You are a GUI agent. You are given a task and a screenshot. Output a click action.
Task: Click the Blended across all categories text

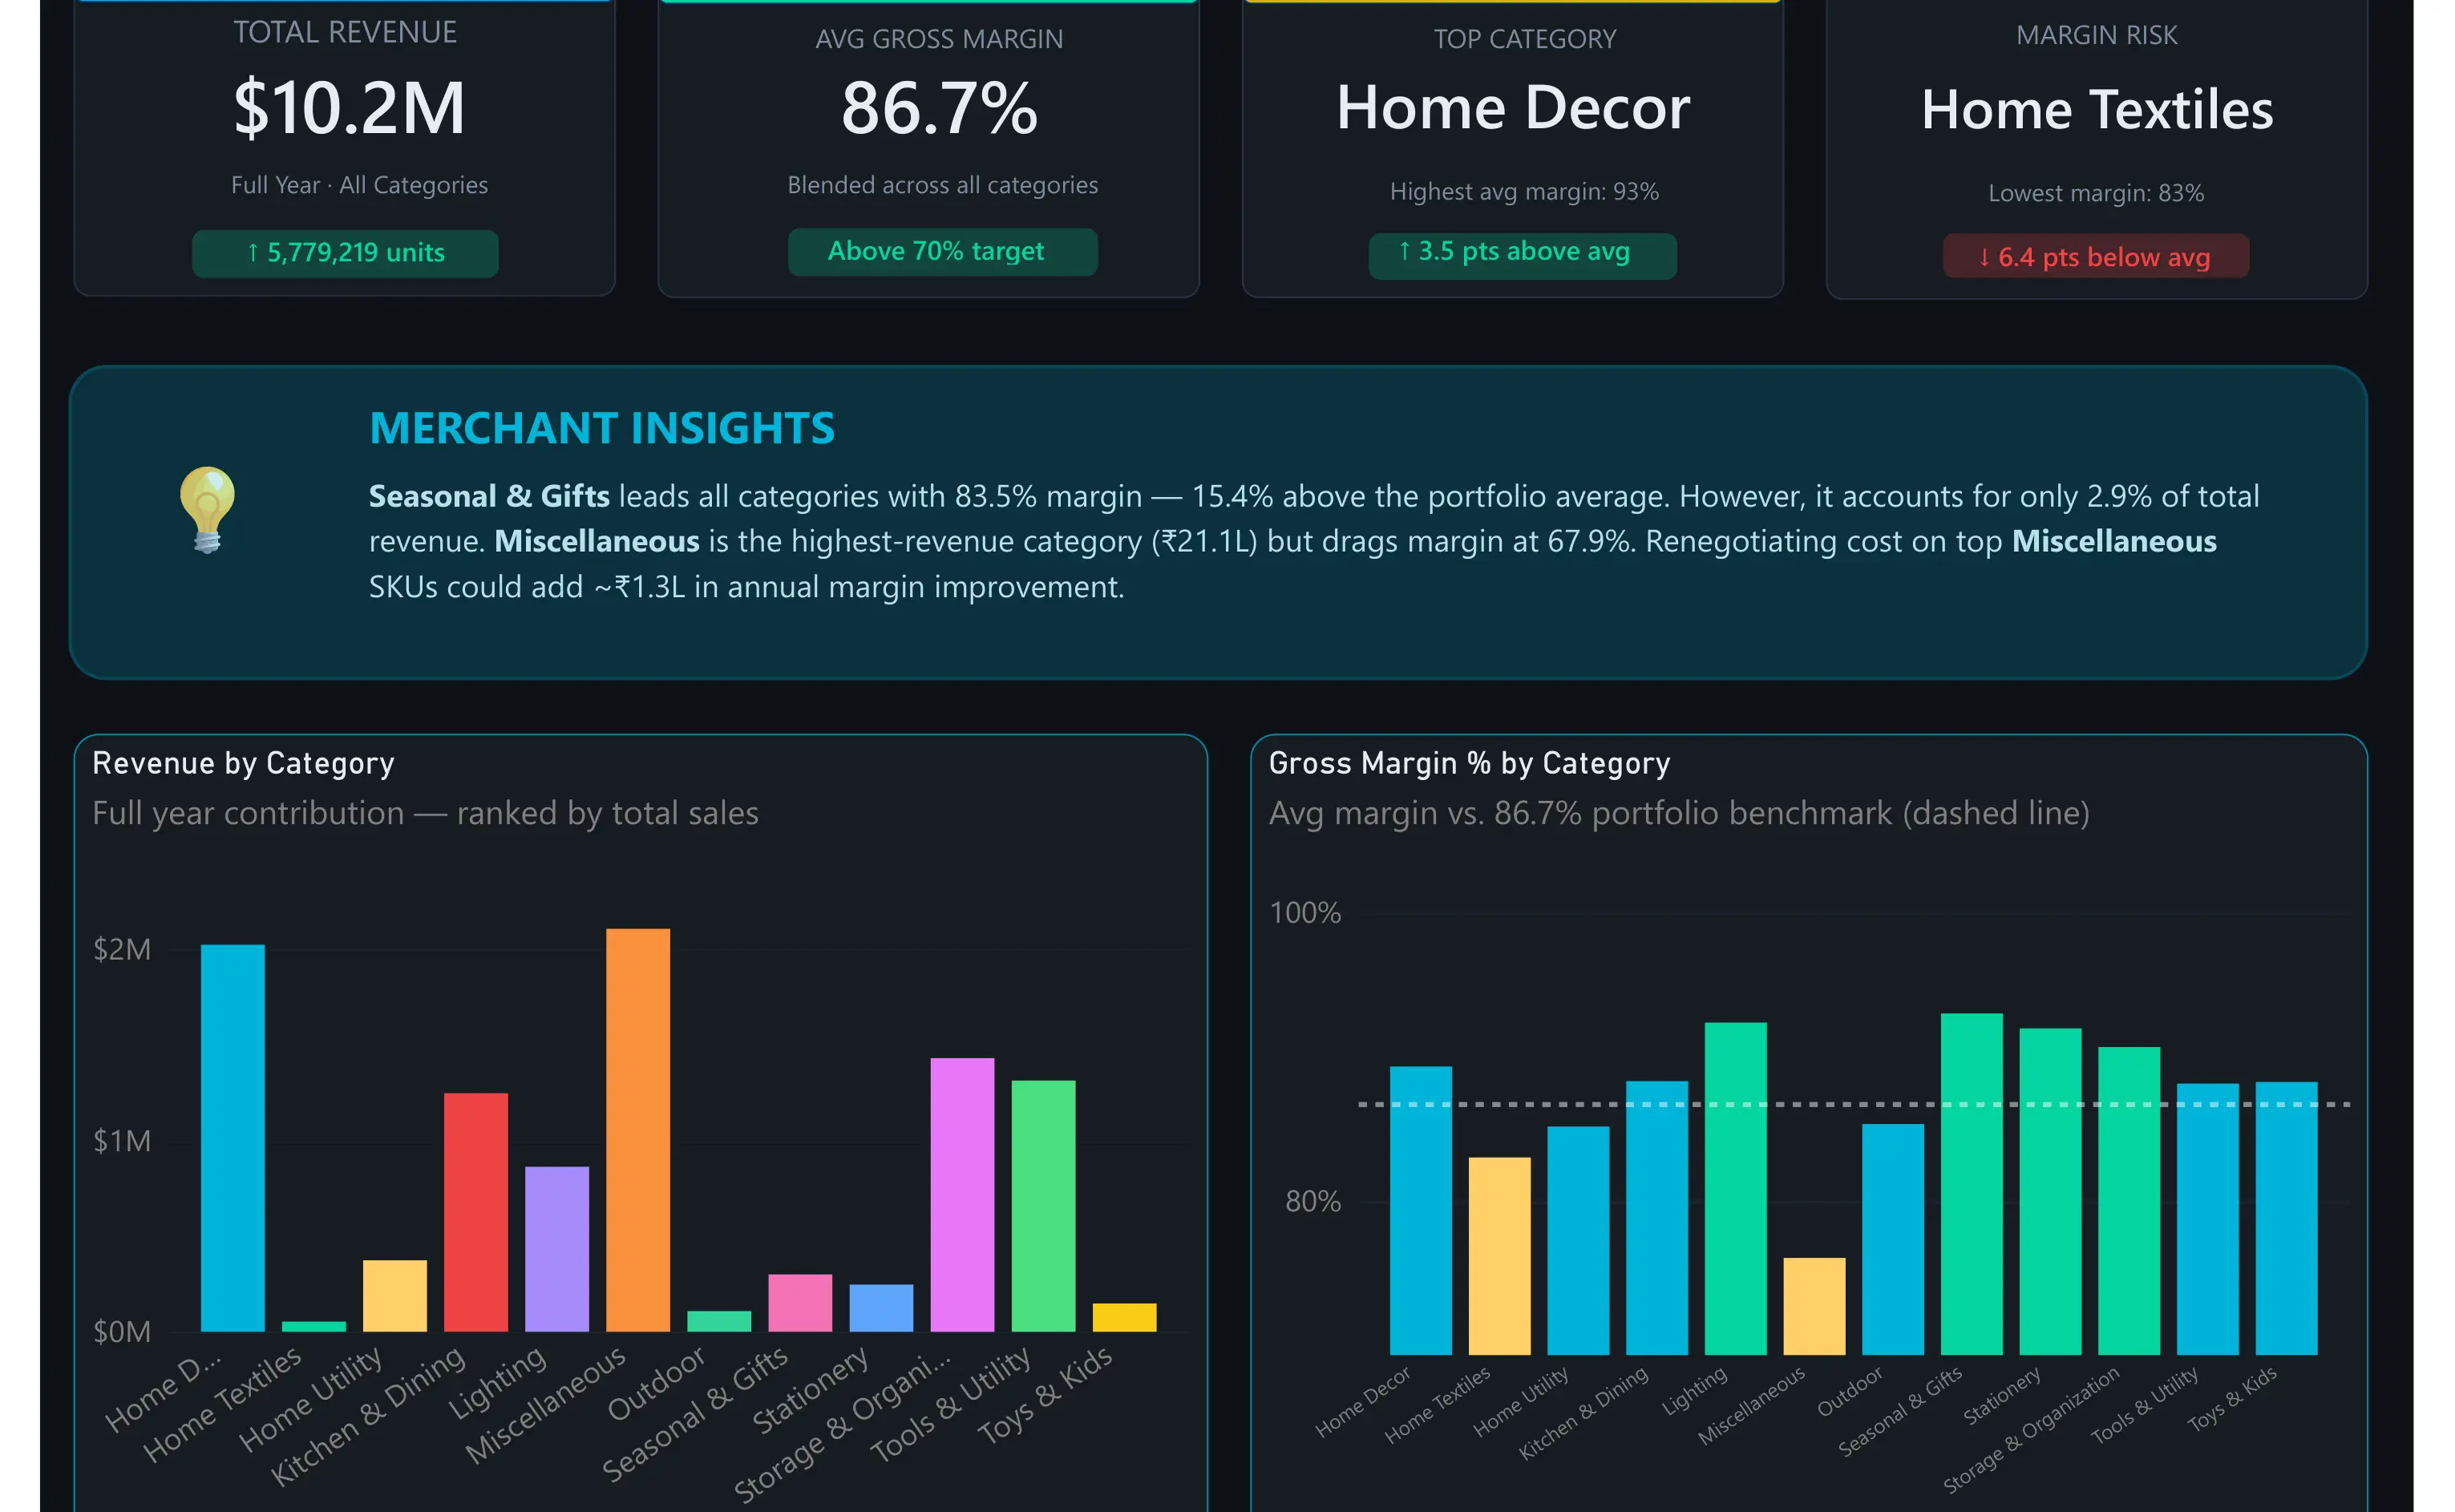tap(942, 185)
